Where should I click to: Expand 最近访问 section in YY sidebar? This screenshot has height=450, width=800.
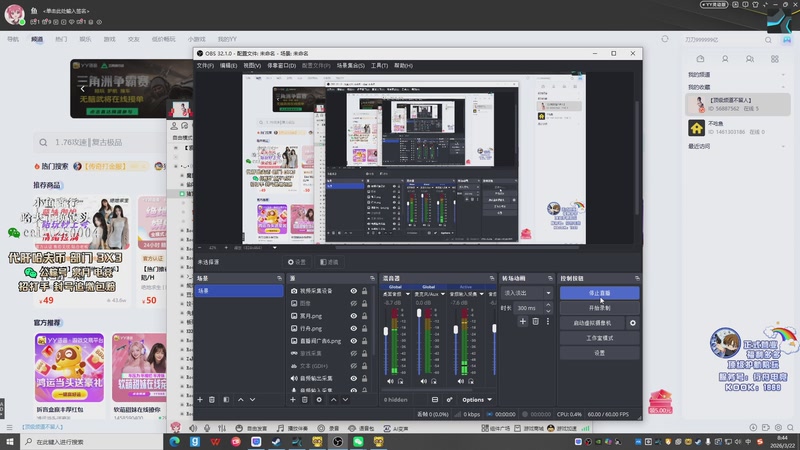(x=783, y=146)
